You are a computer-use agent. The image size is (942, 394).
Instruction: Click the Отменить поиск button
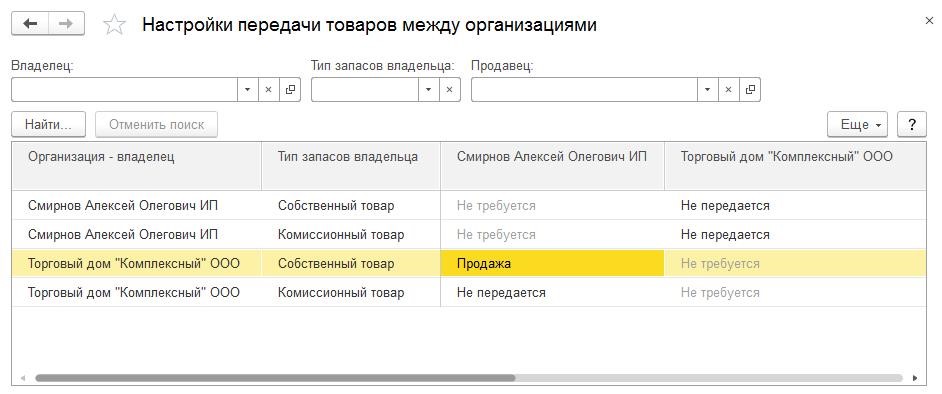(156, 124)
